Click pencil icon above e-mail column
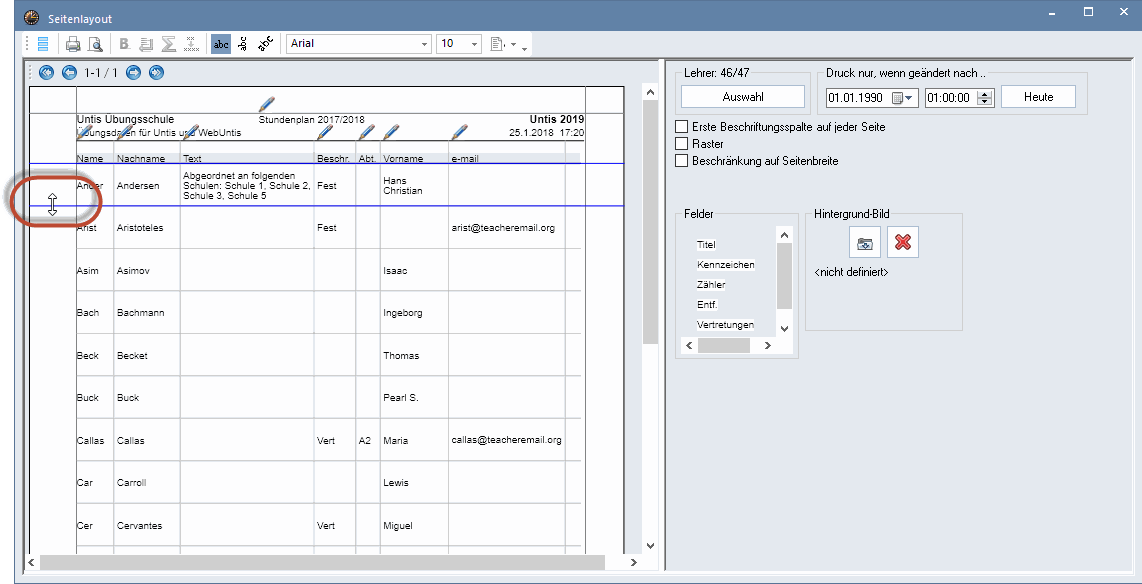This screenshot has height=584, width=1142. click(460, 132)
